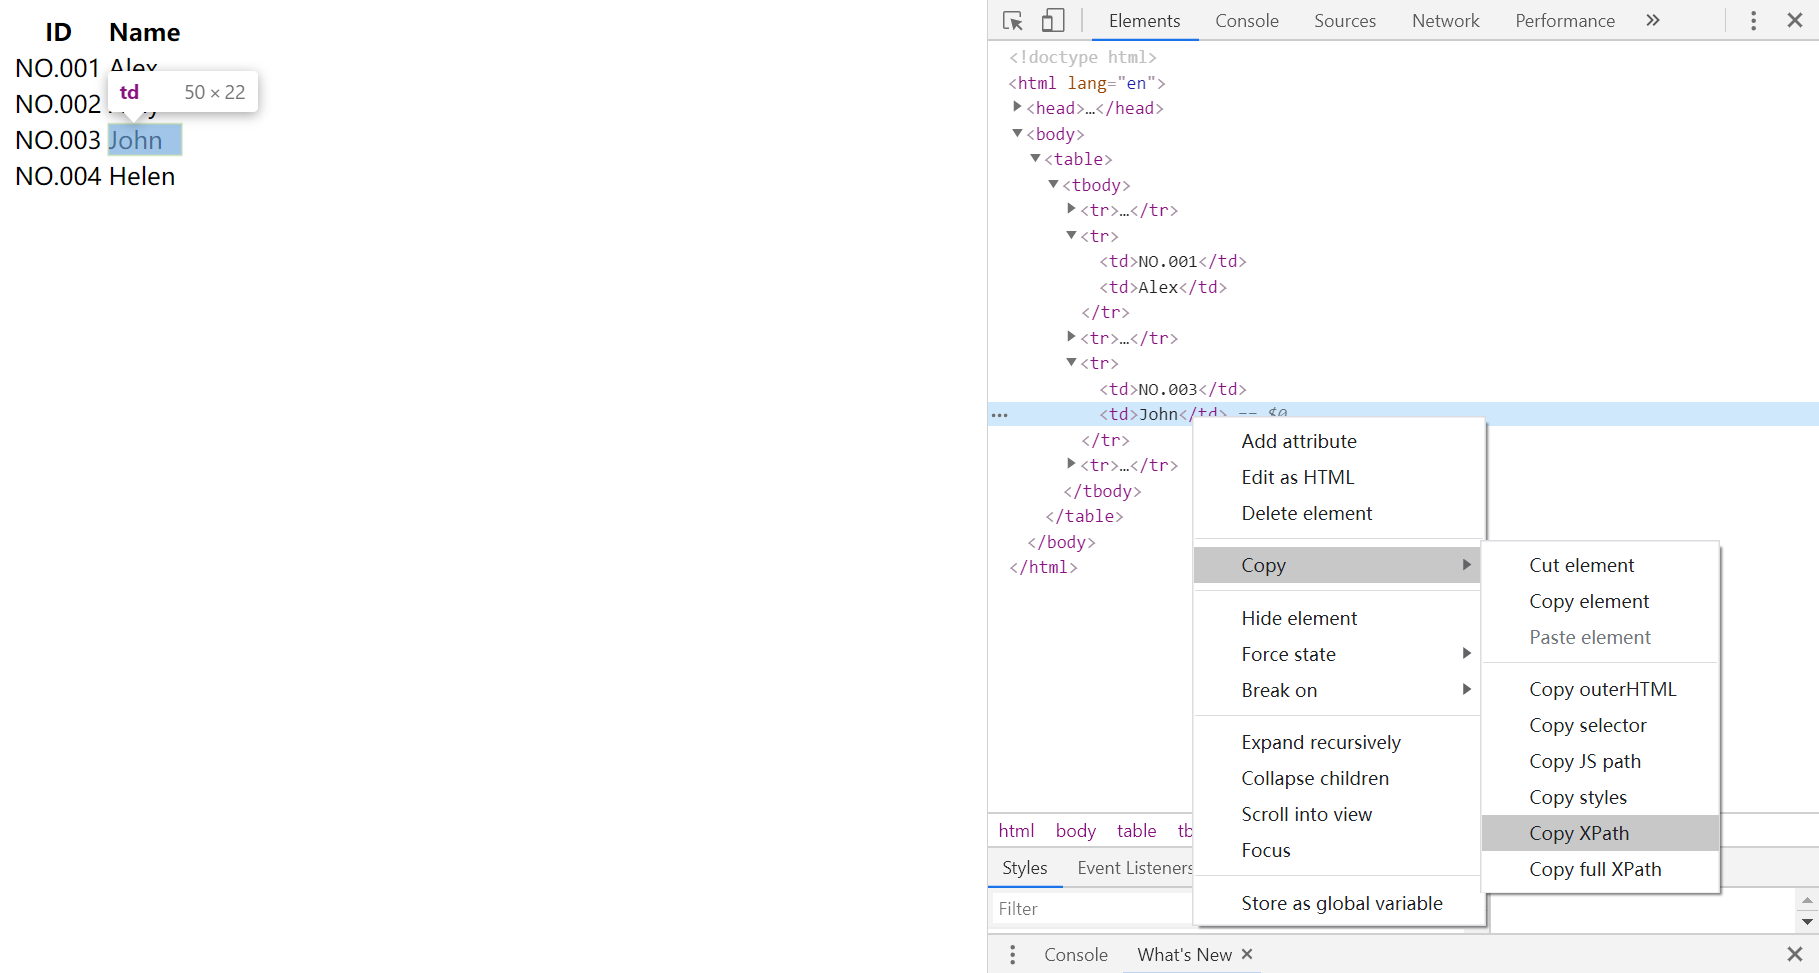Choose Focus in context menu
1819x973 pixels.
point(1337,850)
